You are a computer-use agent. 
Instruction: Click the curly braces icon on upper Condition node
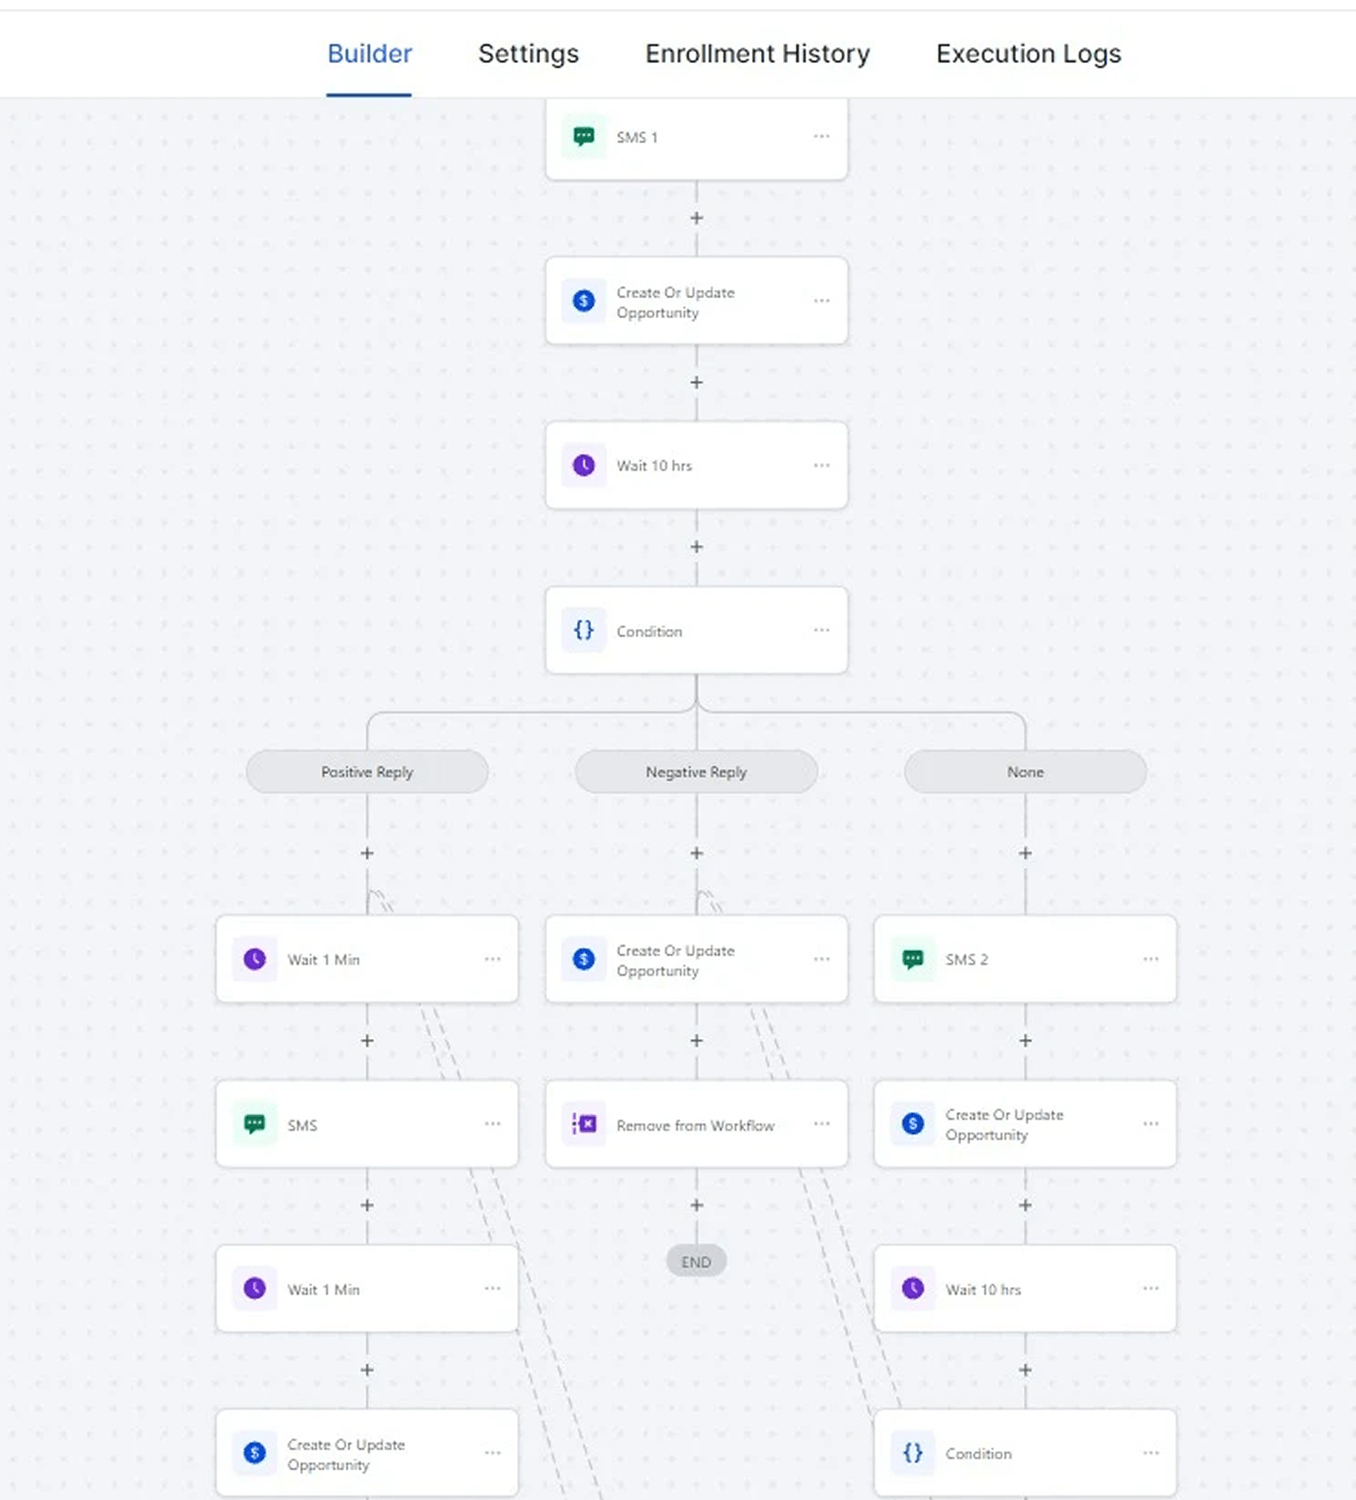584,630
